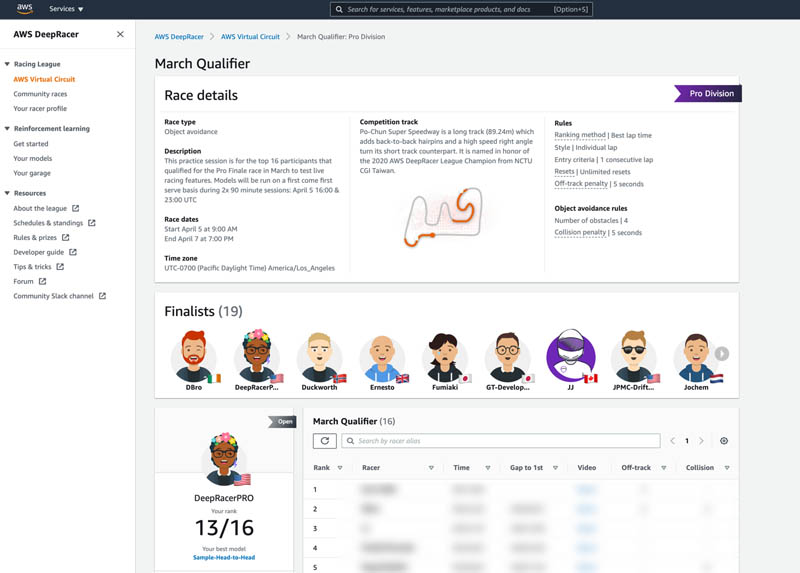This screenshot has width=800, height=573.
Task: Open the Services dropdown menu
Action: click(x=66, y=9)
